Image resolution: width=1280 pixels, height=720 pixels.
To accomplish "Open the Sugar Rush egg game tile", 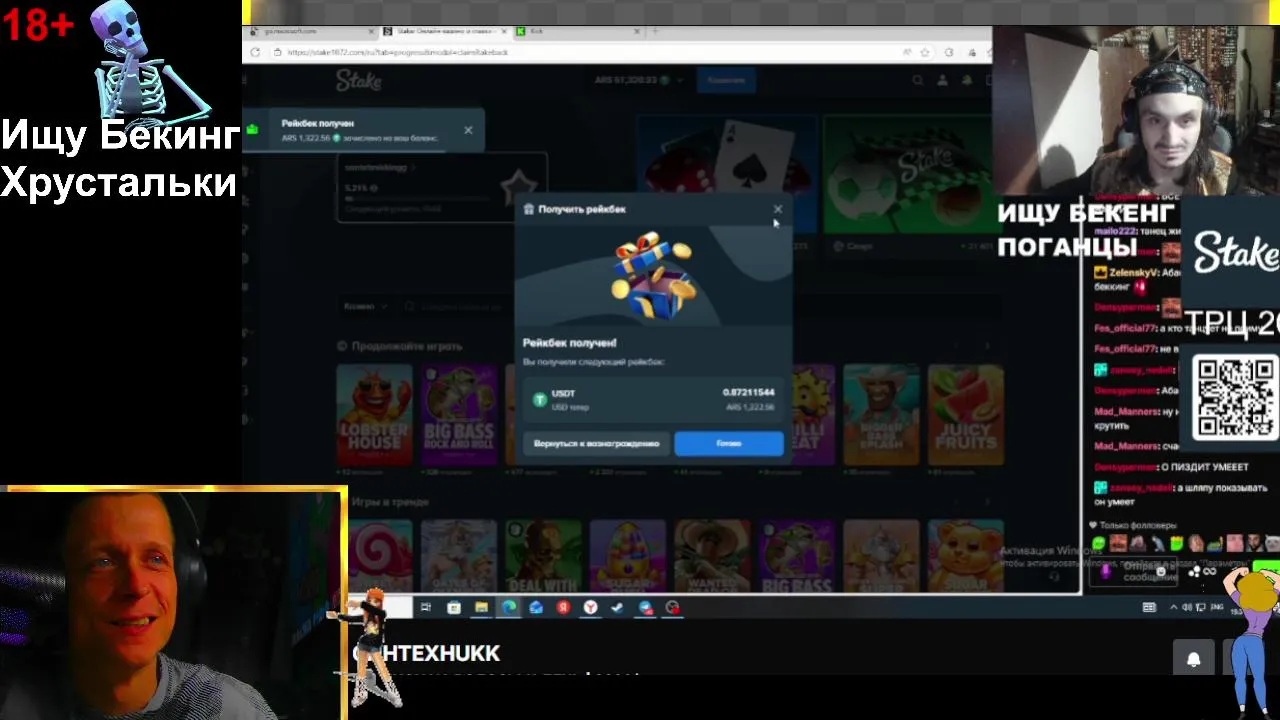I will point(628,556).
